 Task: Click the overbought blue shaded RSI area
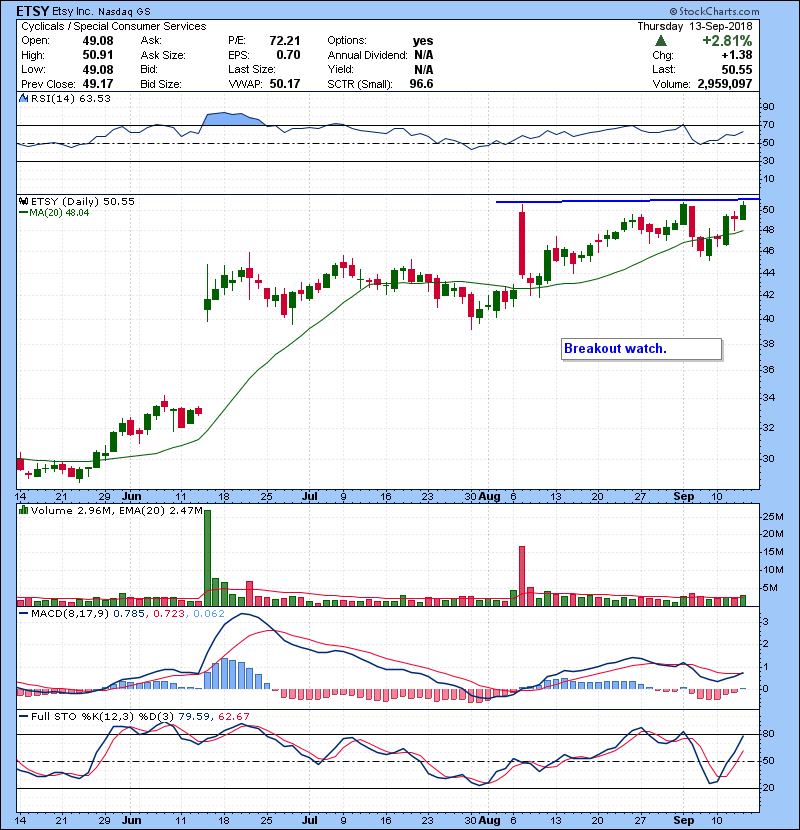(232, 119)
